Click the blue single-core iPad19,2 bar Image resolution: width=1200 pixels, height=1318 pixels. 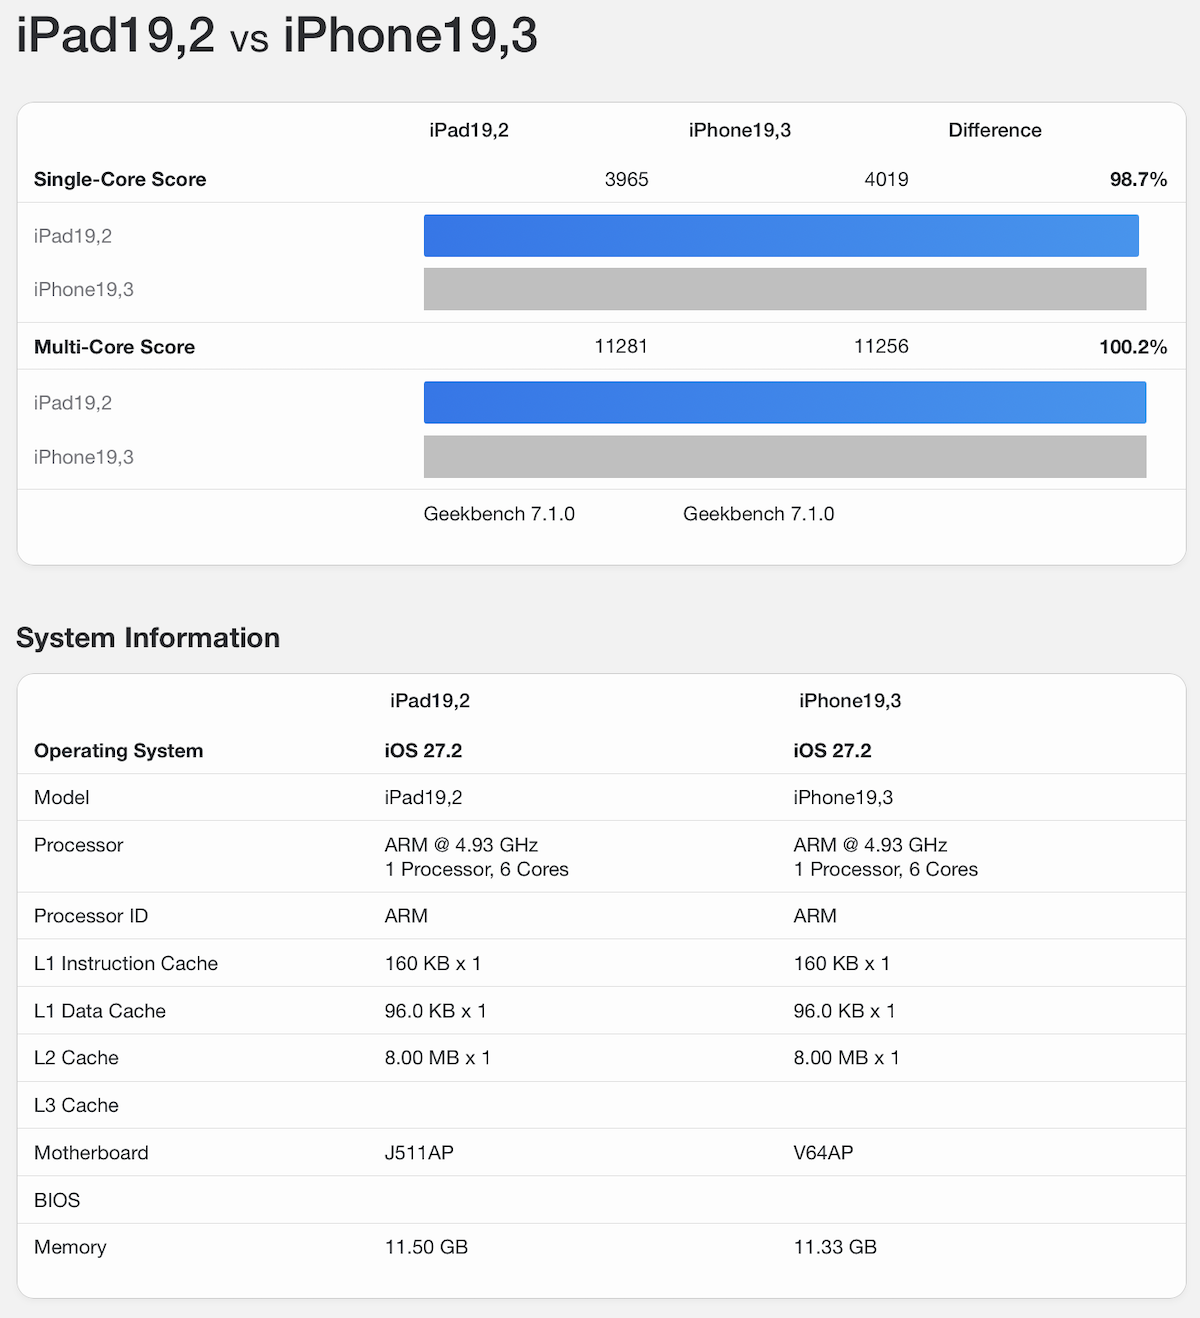pyautogui.click(x=781, y=236)
